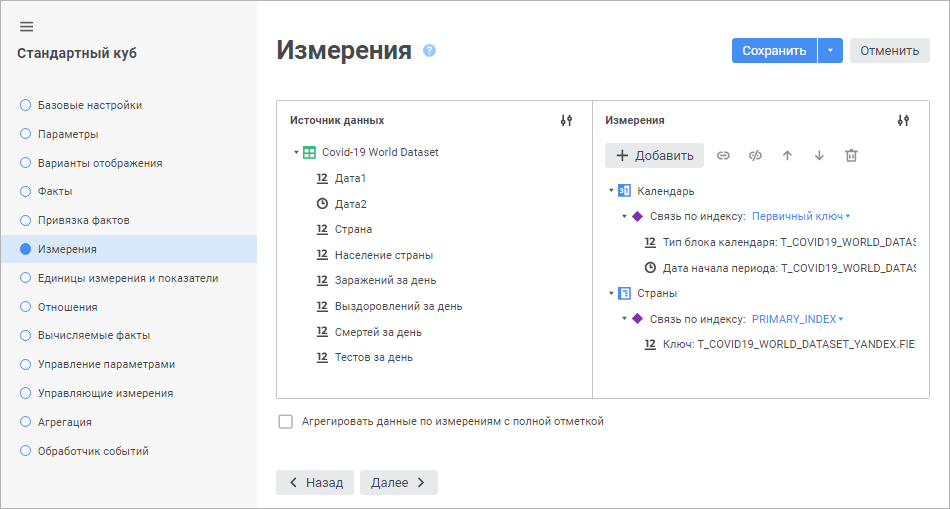
Task: Move dimension up with arrow icon
Action: point(787,155)
